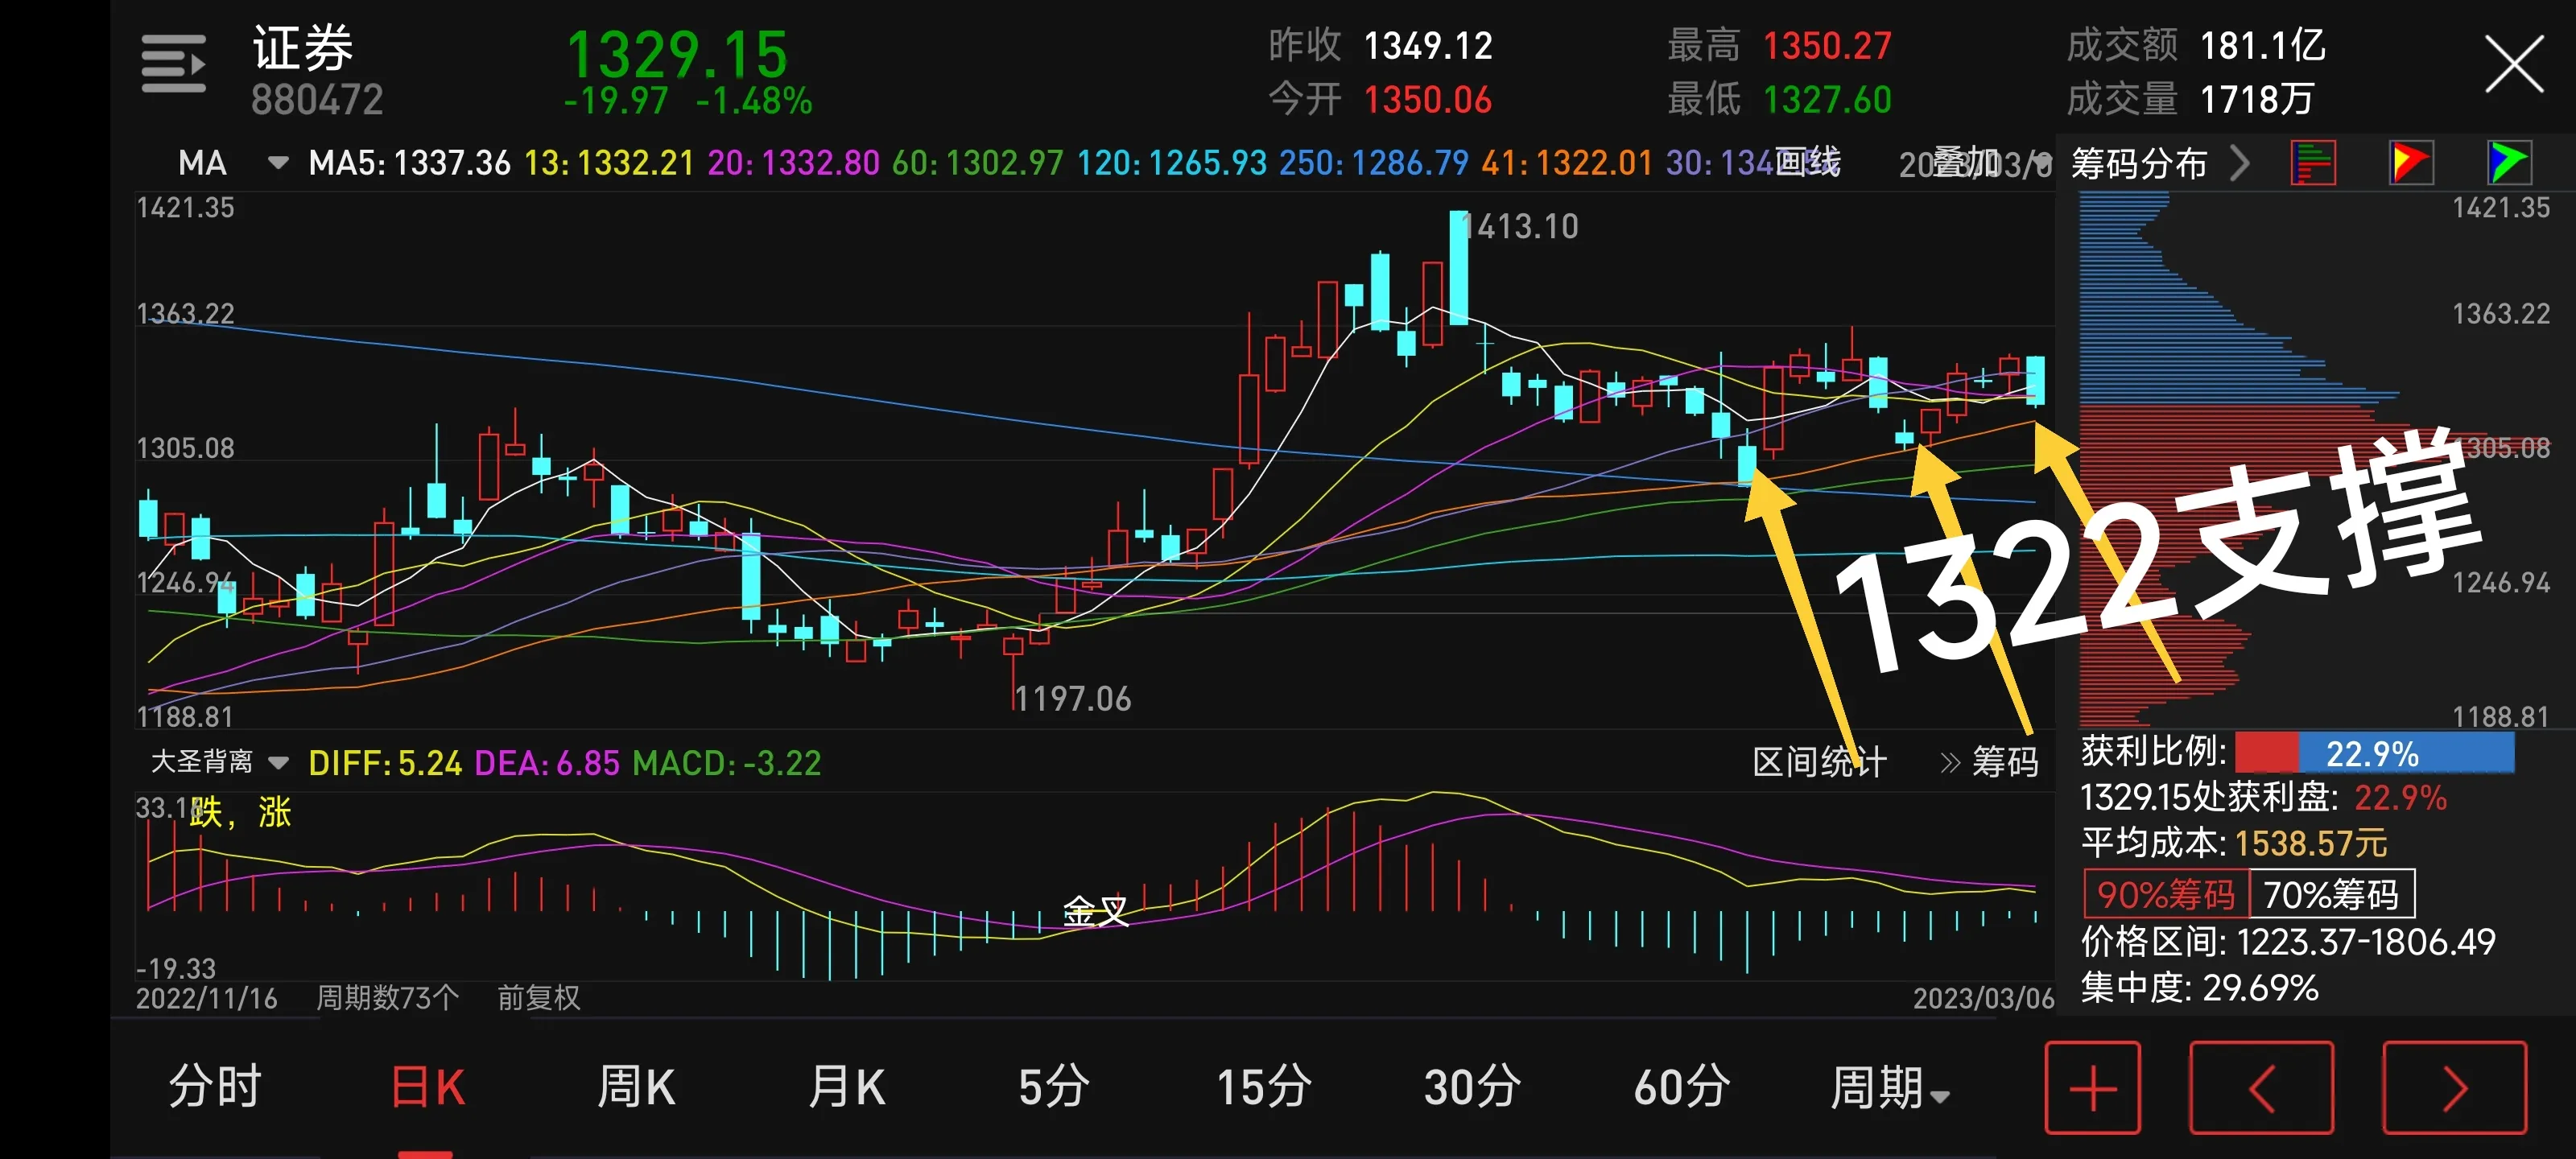Click the 证券 stock name title
2576x1159 pixels.
303,48
